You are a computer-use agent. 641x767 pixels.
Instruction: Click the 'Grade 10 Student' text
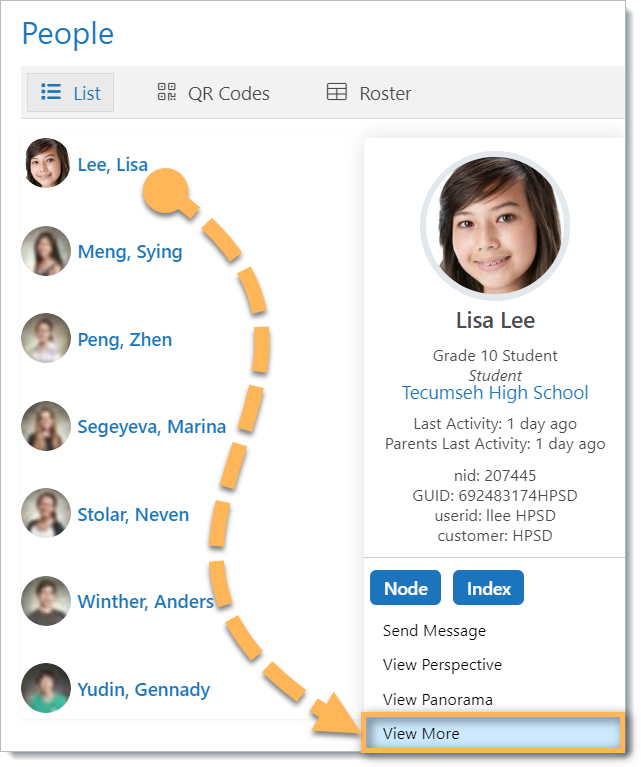(495, 356)
